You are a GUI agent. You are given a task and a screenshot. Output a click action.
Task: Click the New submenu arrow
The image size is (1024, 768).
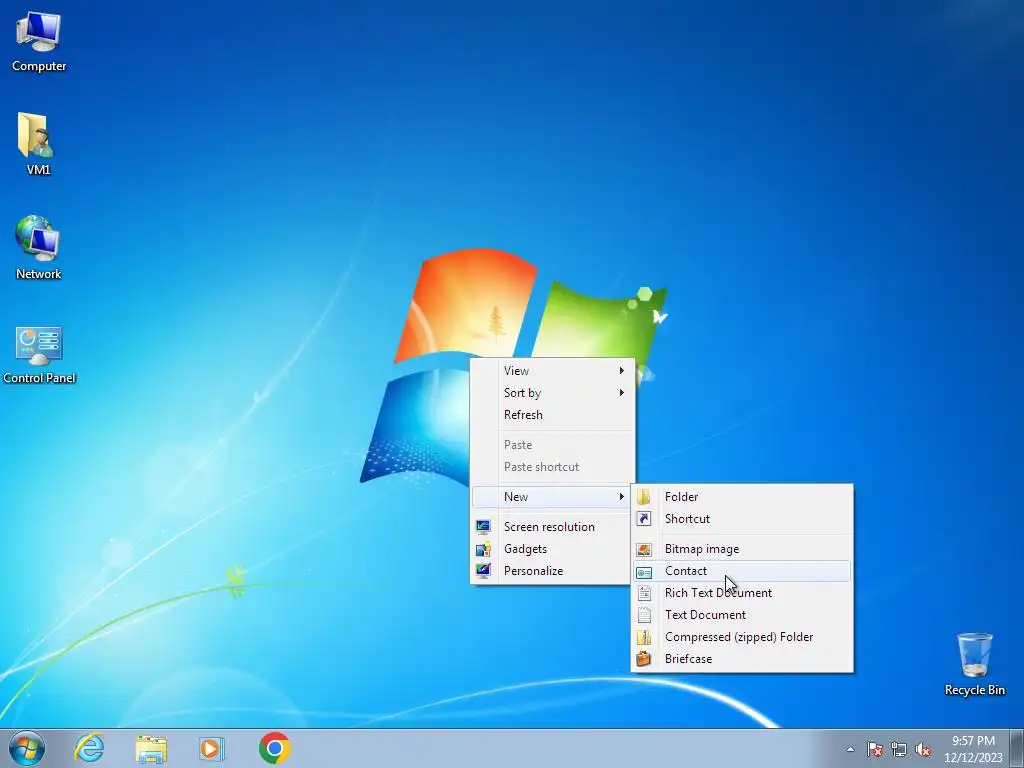pos(622,497)
